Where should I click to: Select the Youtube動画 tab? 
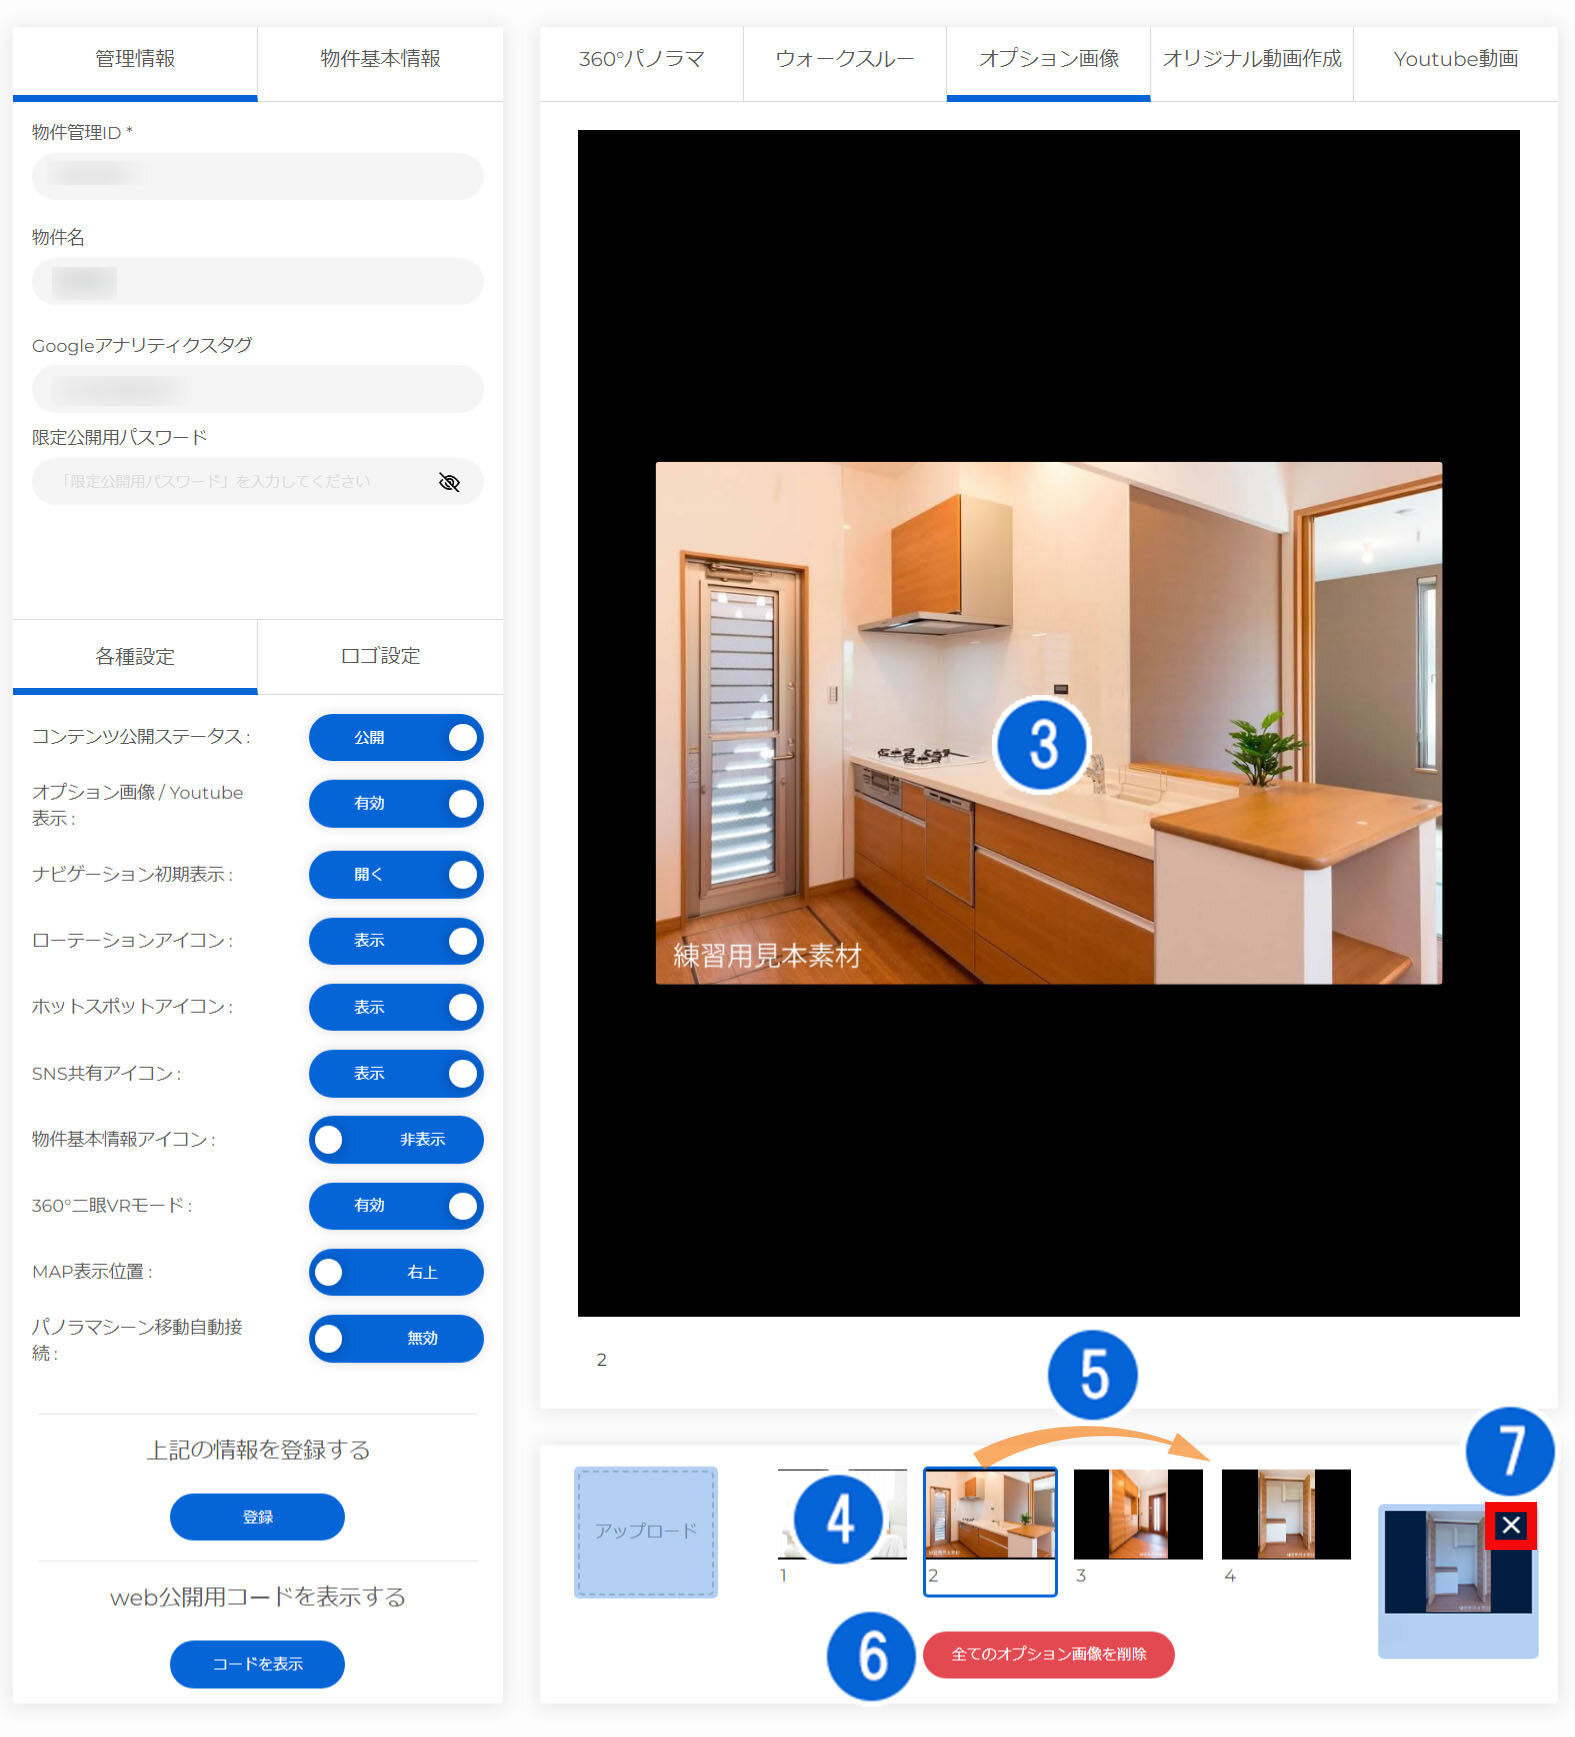click(1455, 59)
